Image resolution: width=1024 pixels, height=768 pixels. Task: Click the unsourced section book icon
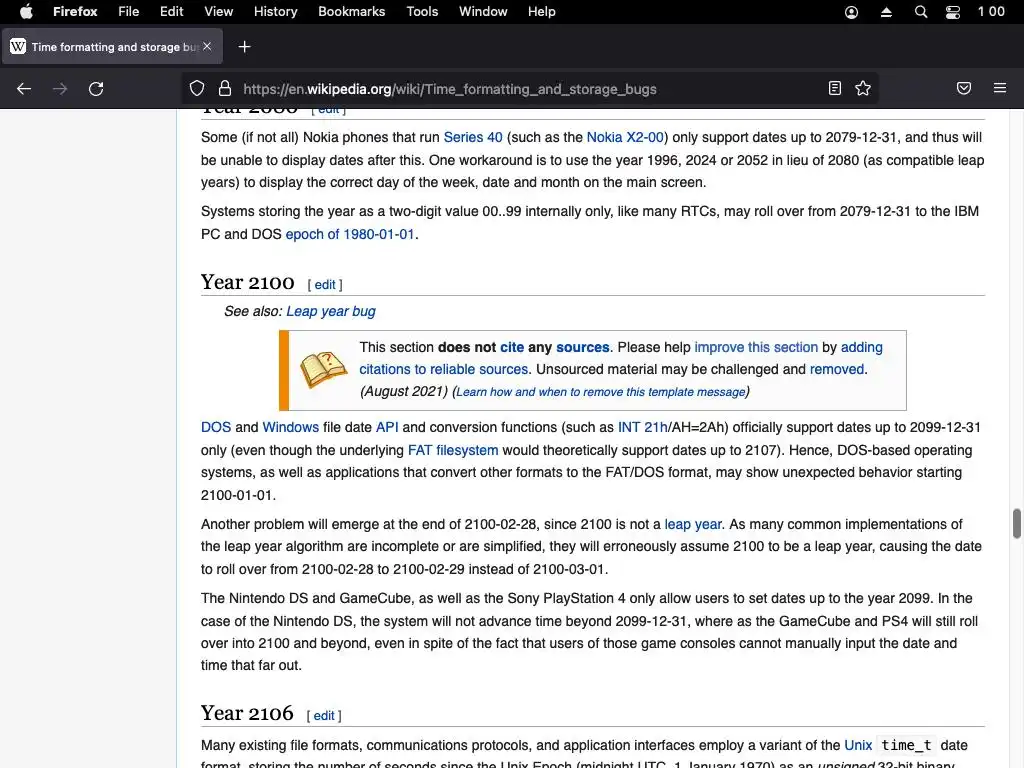coord(323,370)
